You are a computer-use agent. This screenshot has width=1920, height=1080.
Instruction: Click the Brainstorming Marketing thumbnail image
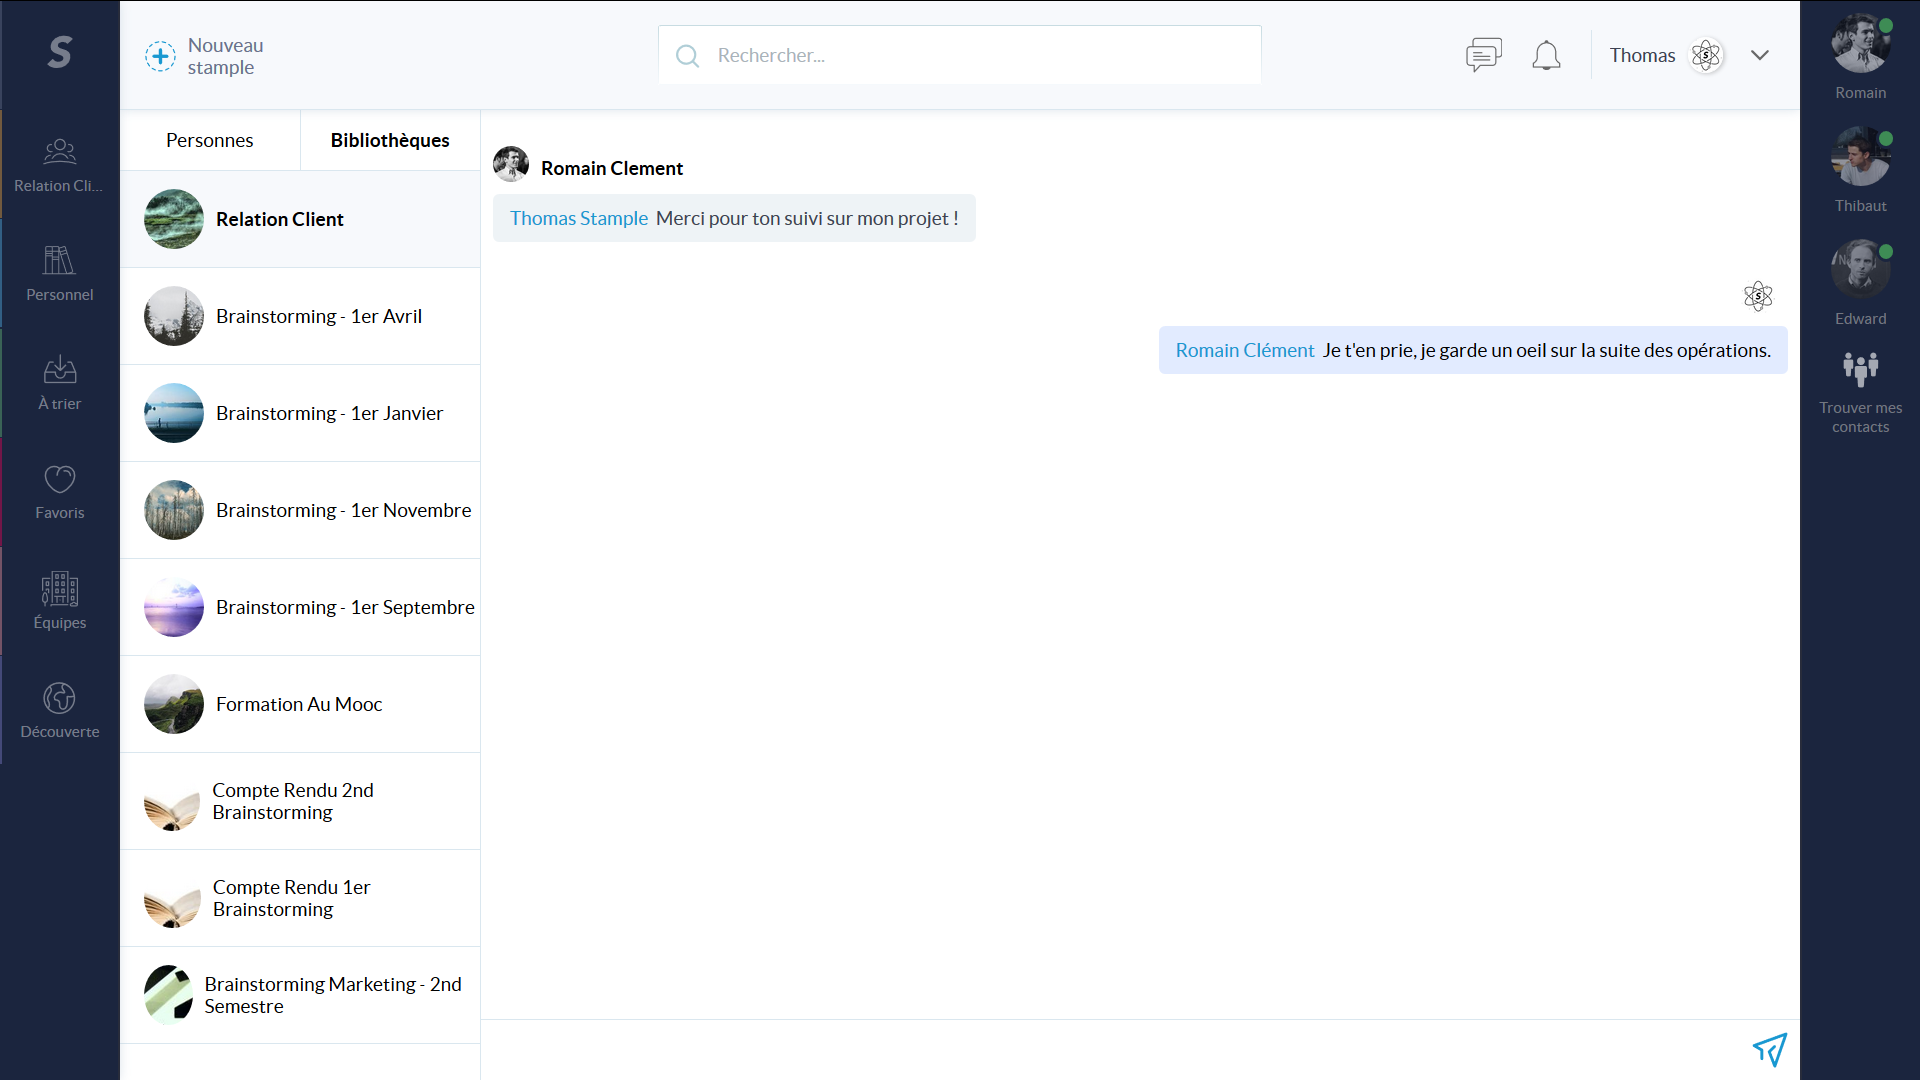click(169, 995)
